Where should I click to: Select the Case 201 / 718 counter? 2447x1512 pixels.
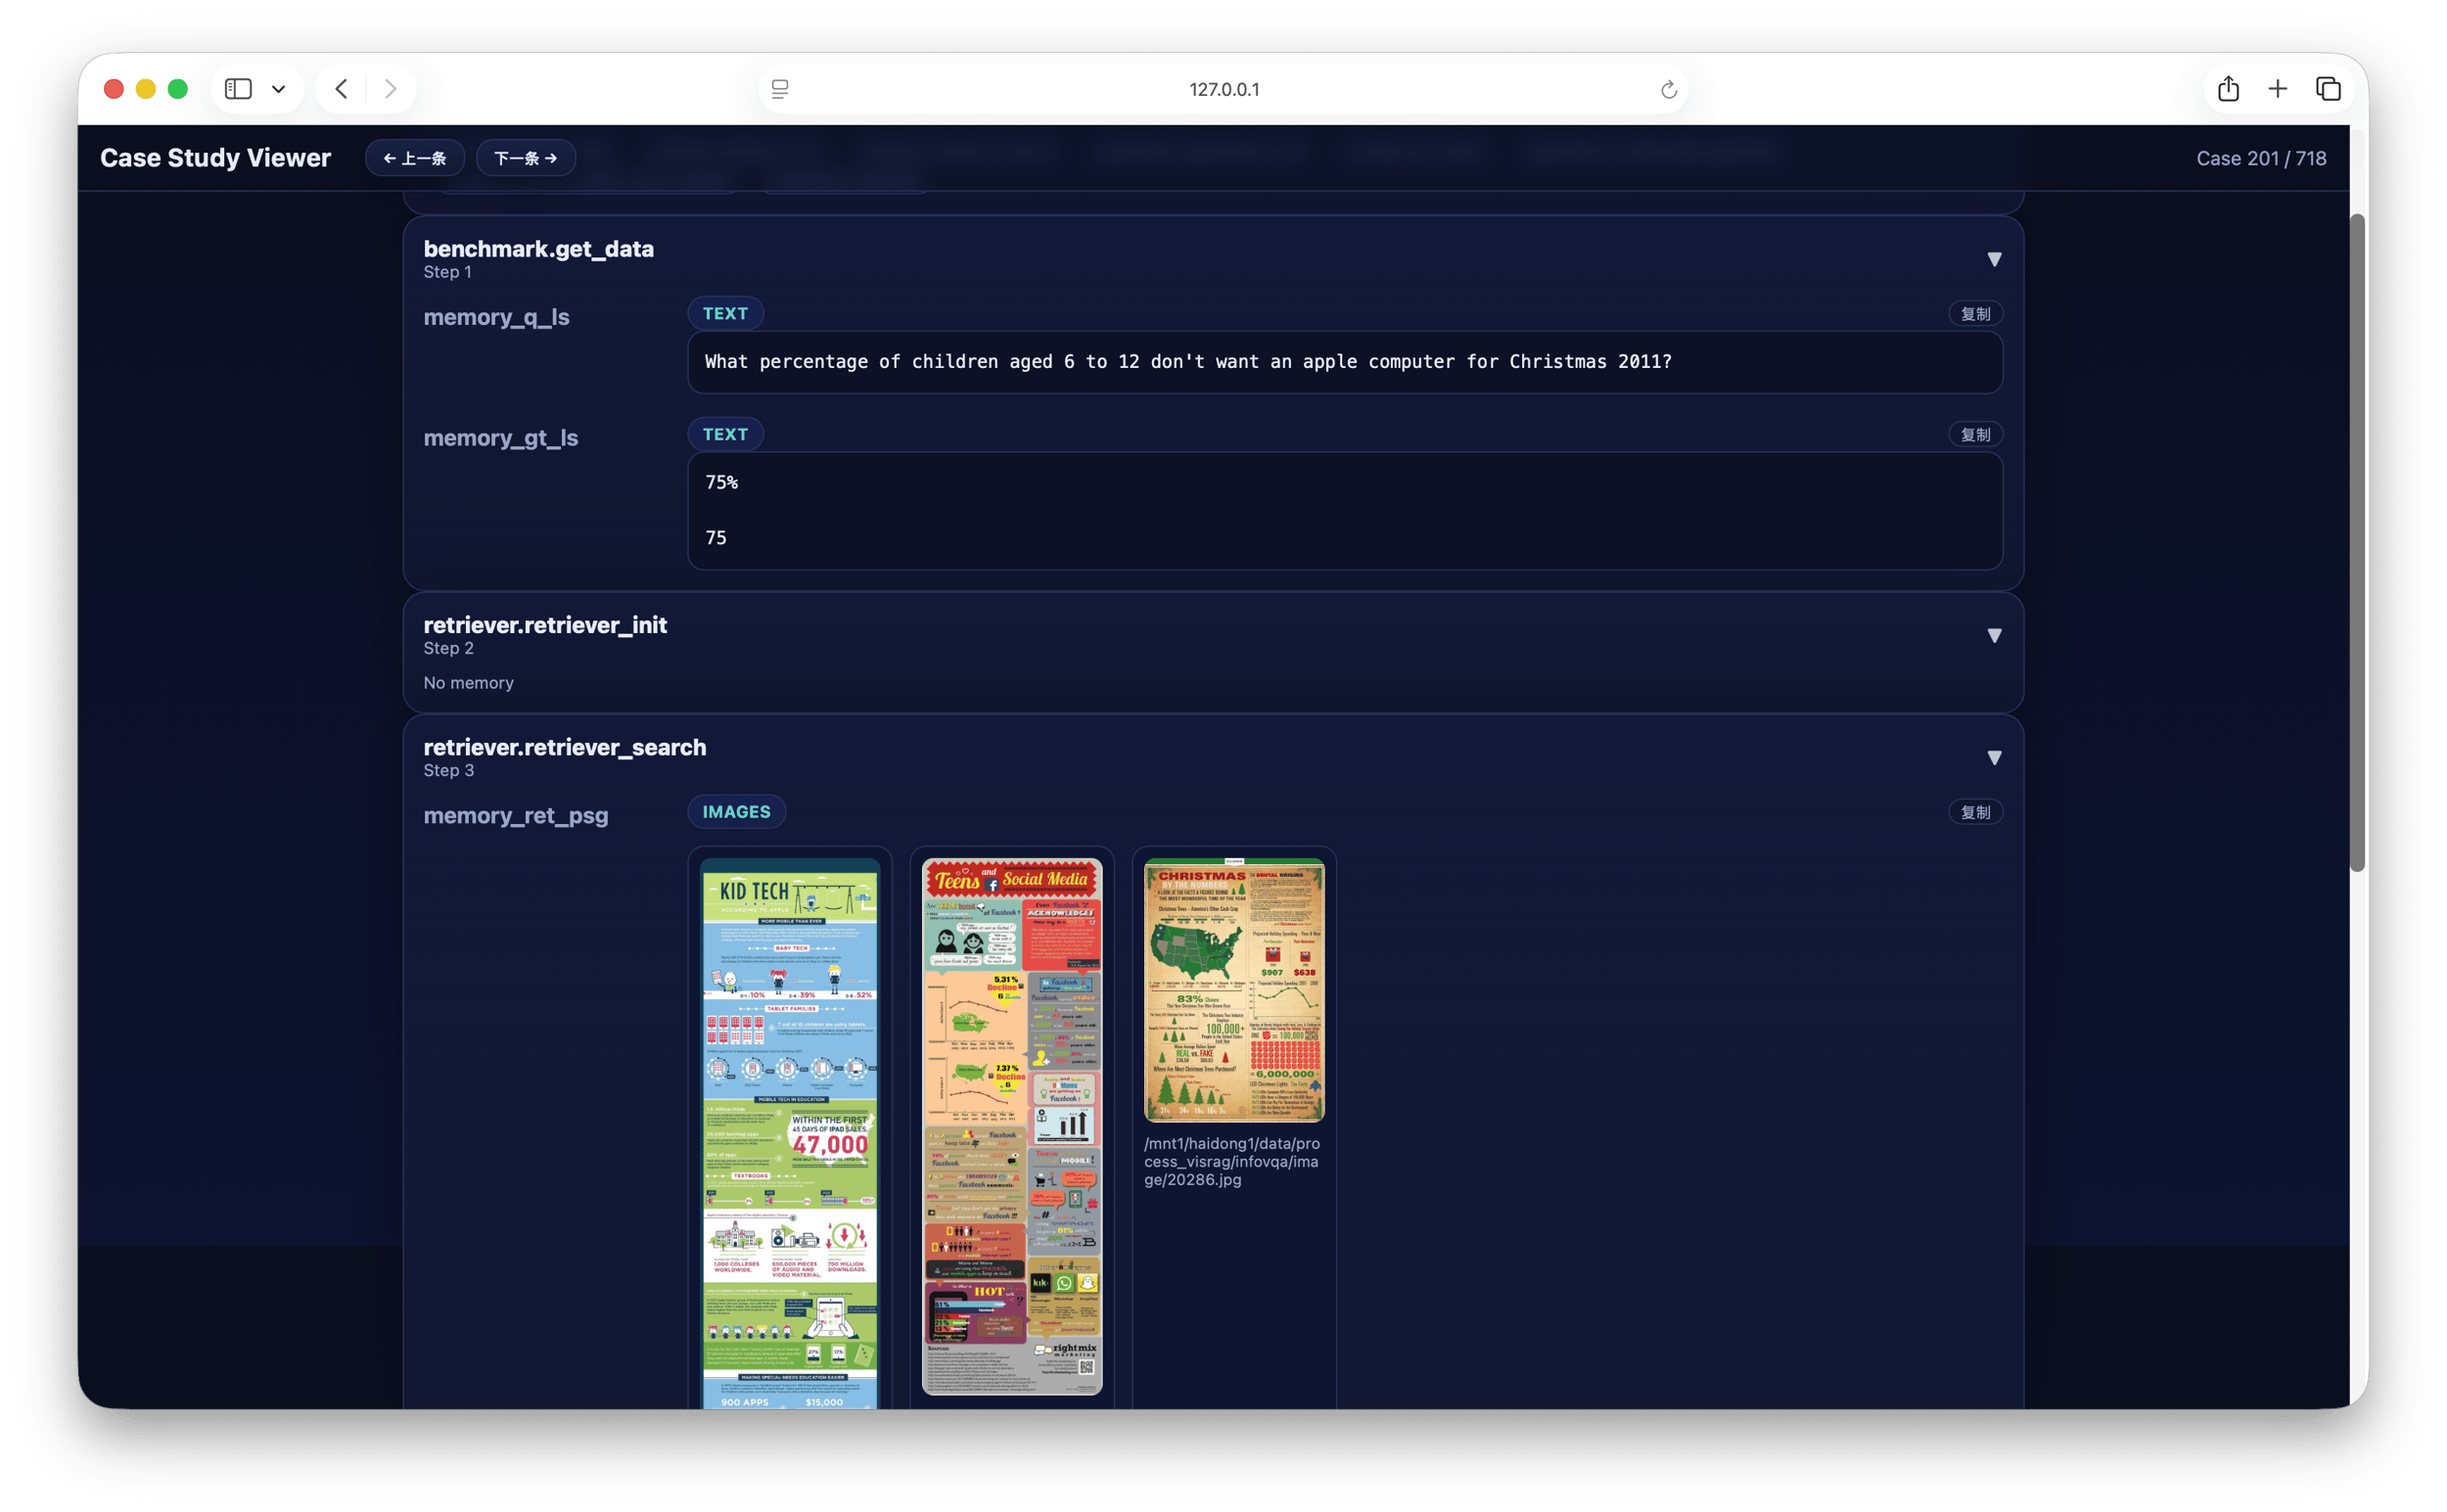pyautogui.click(x=2261, y=158)
